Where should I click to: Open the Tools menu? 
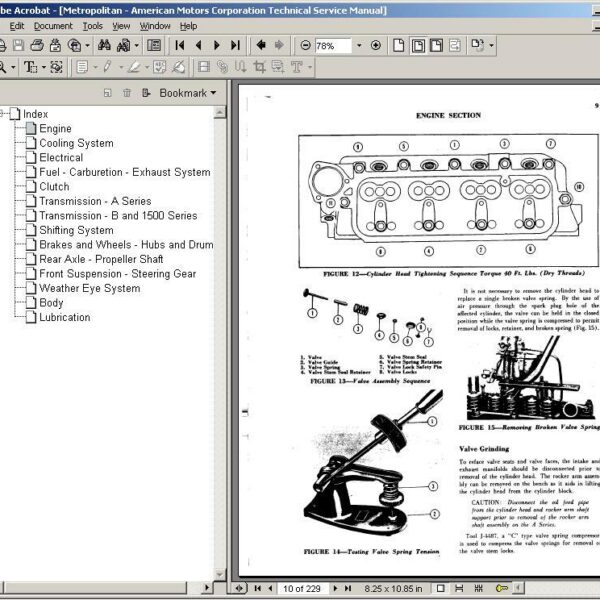[x=92, y=26]
